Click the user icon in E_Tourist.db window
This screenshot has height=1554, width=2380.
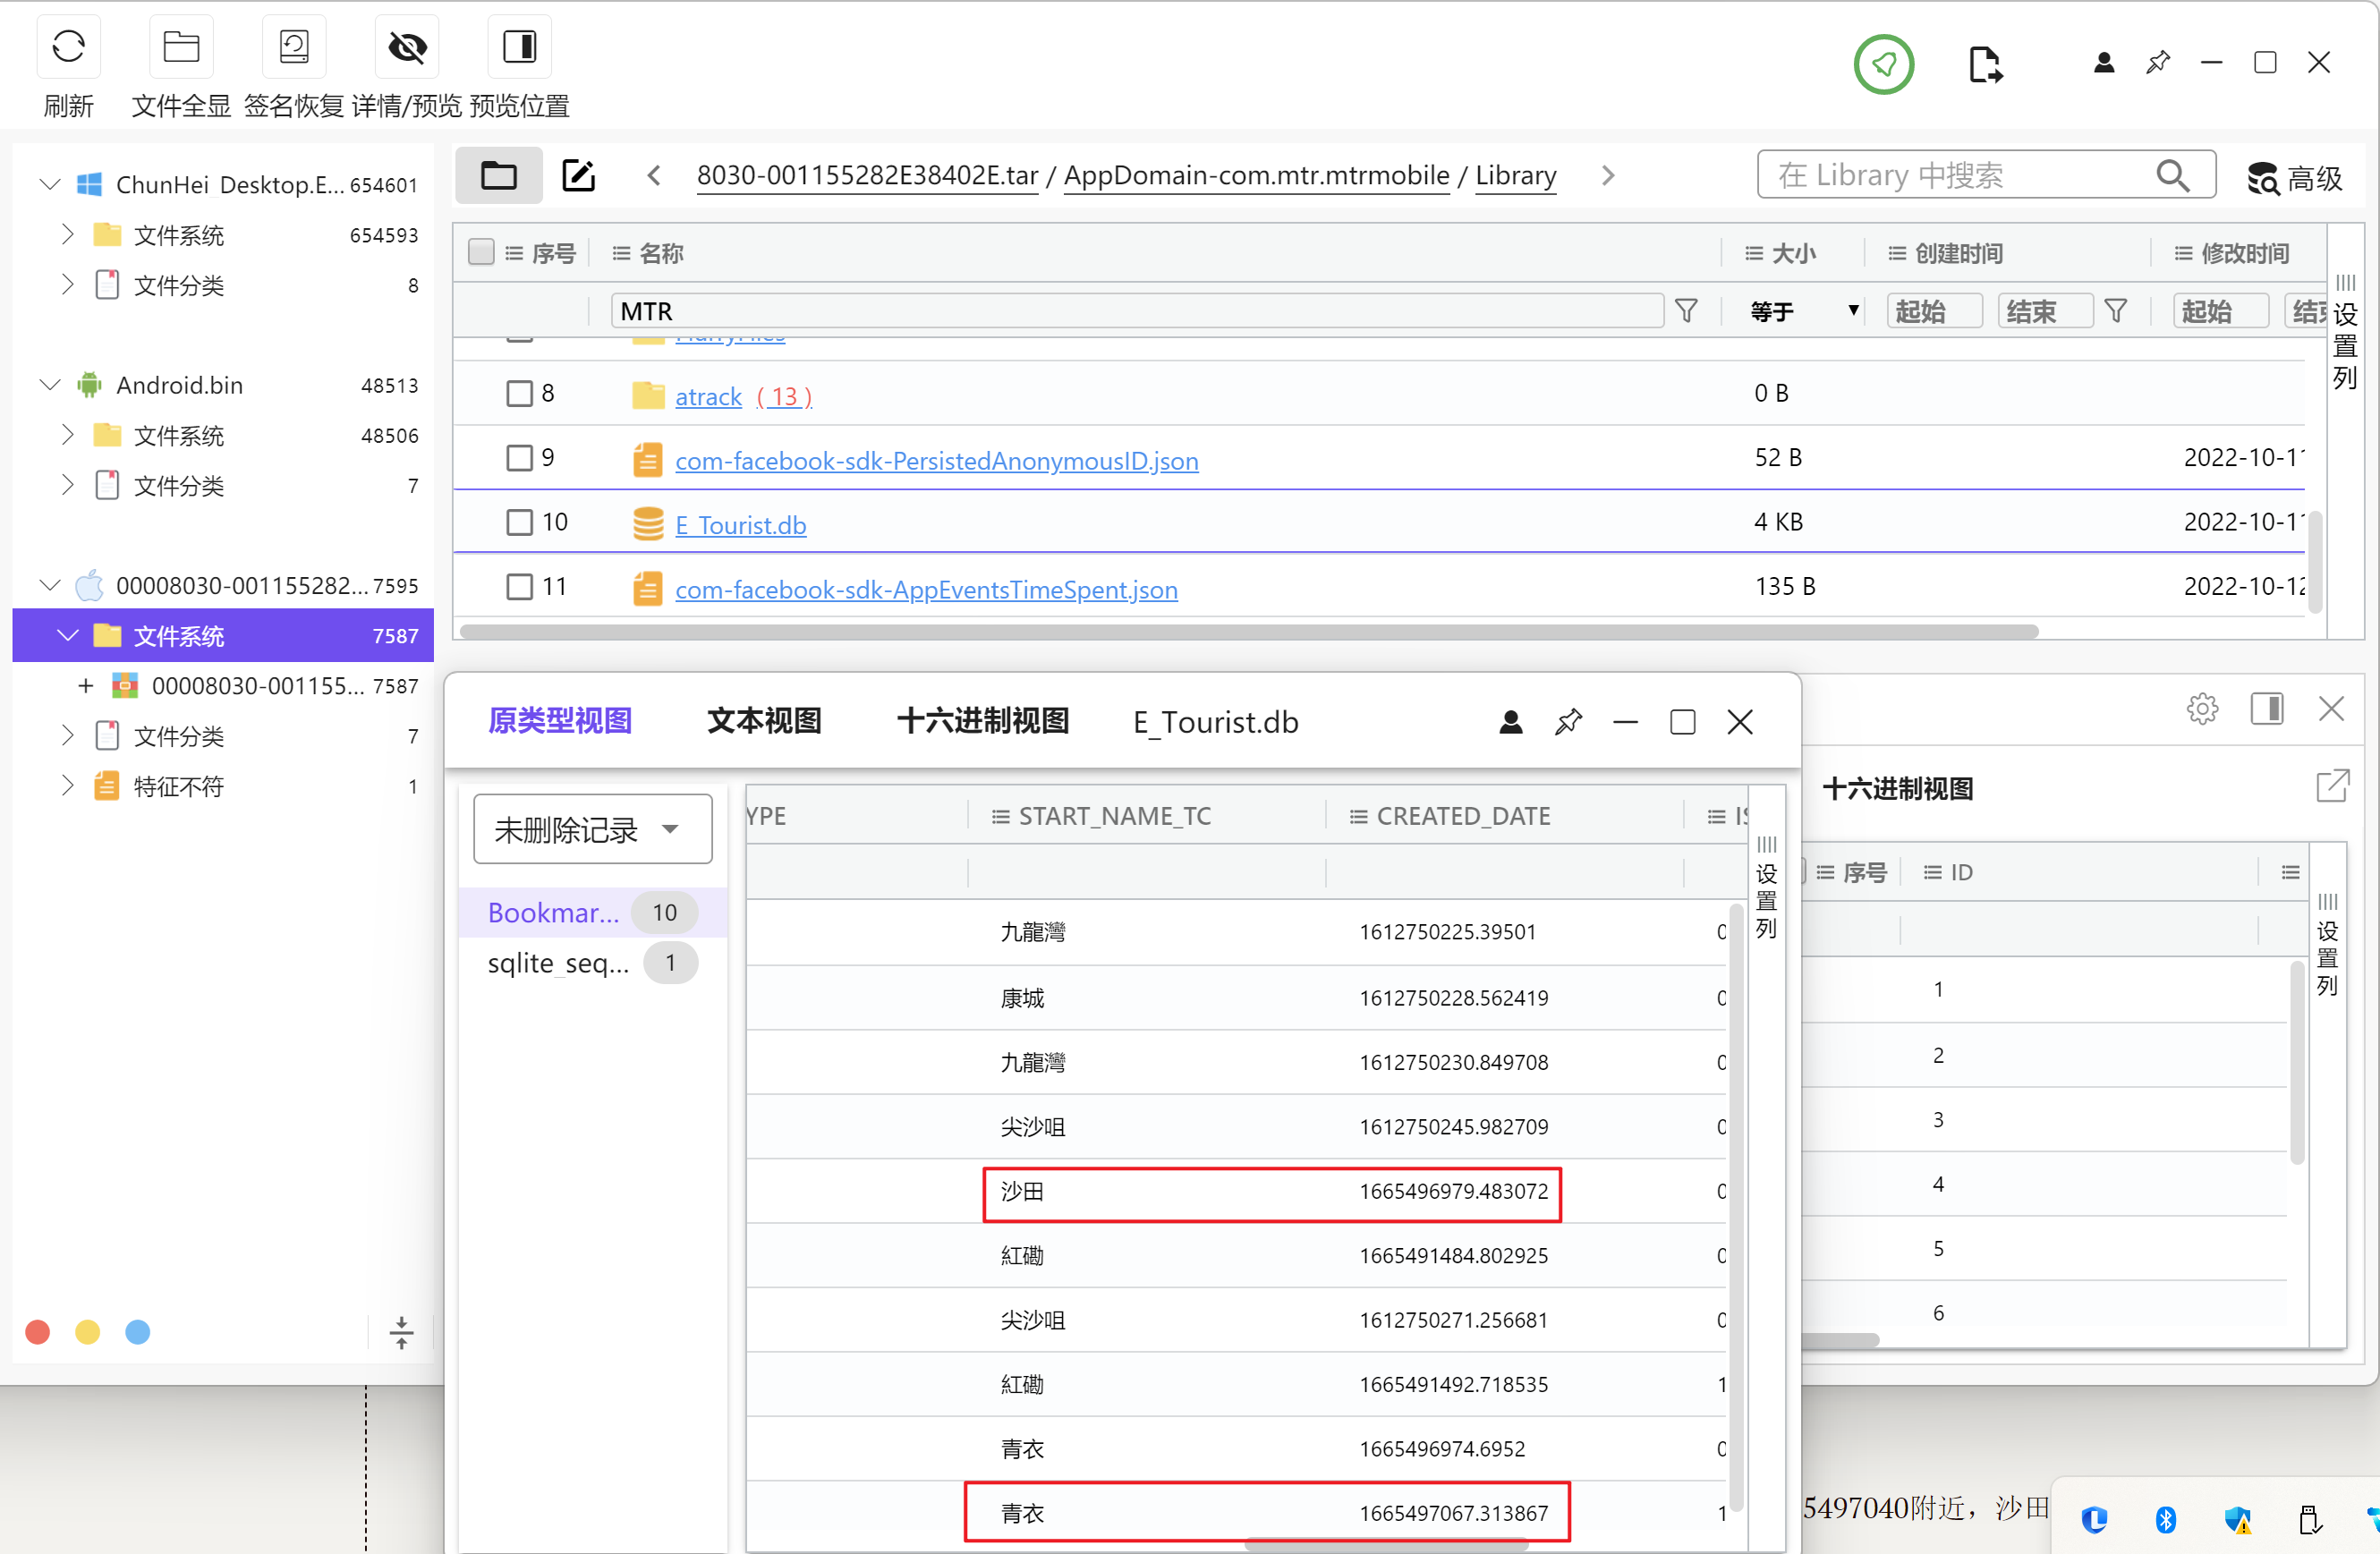1511,722
